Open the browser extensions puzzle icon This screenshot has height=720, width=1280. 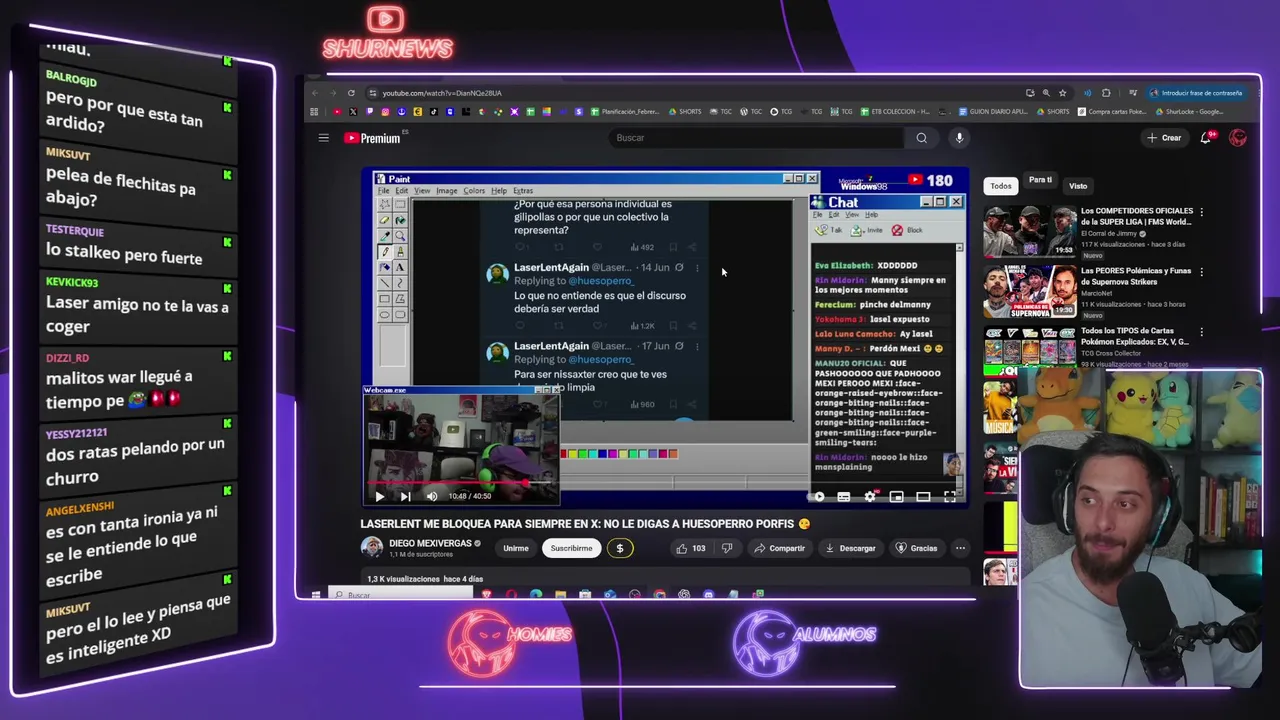coord(1106,93)
